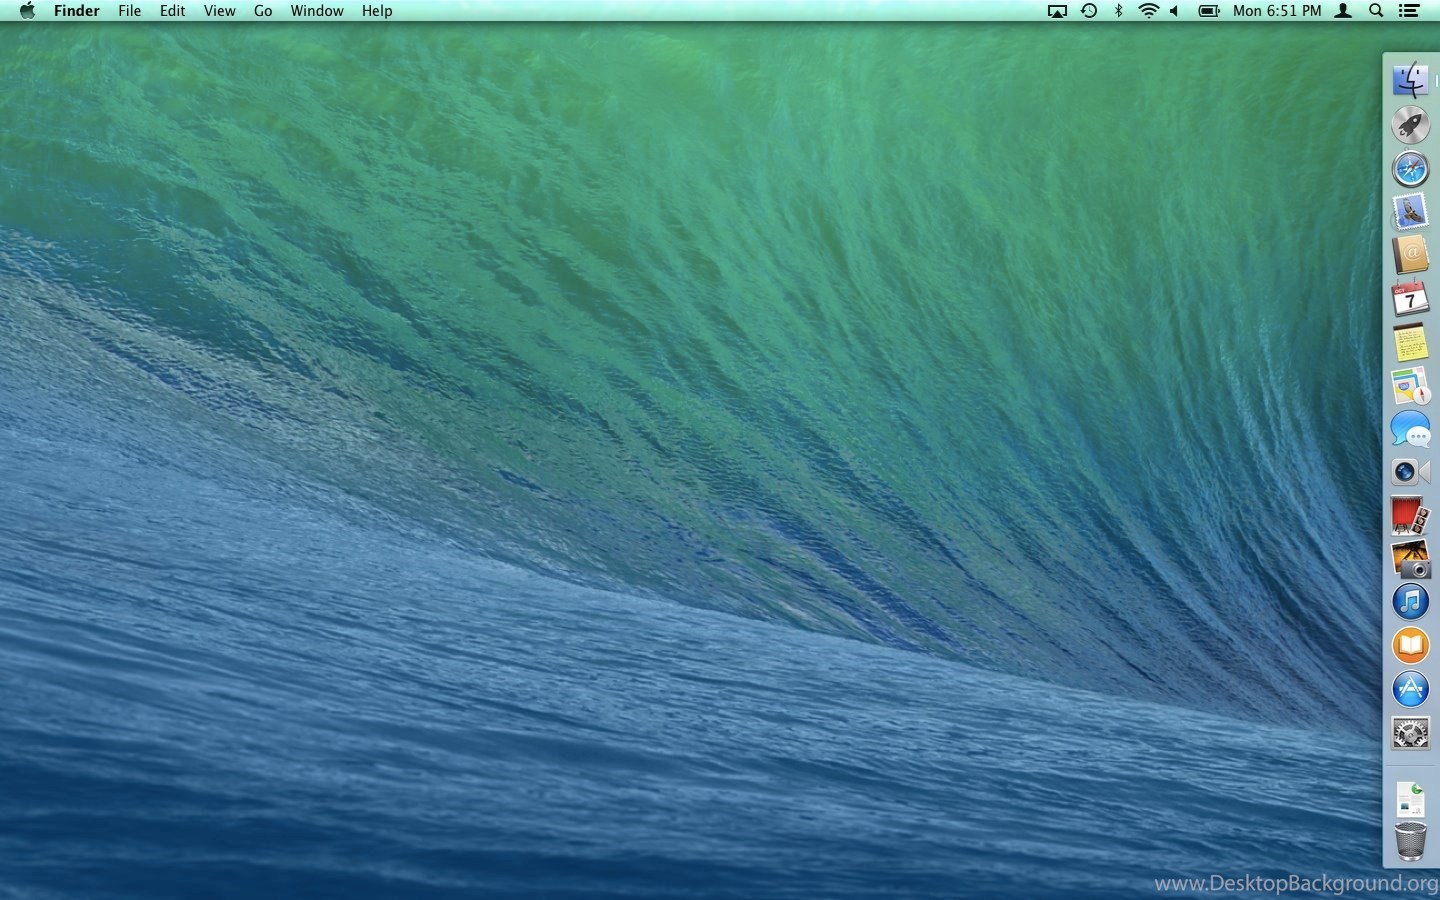Open the Help menu

click(377, 11)
